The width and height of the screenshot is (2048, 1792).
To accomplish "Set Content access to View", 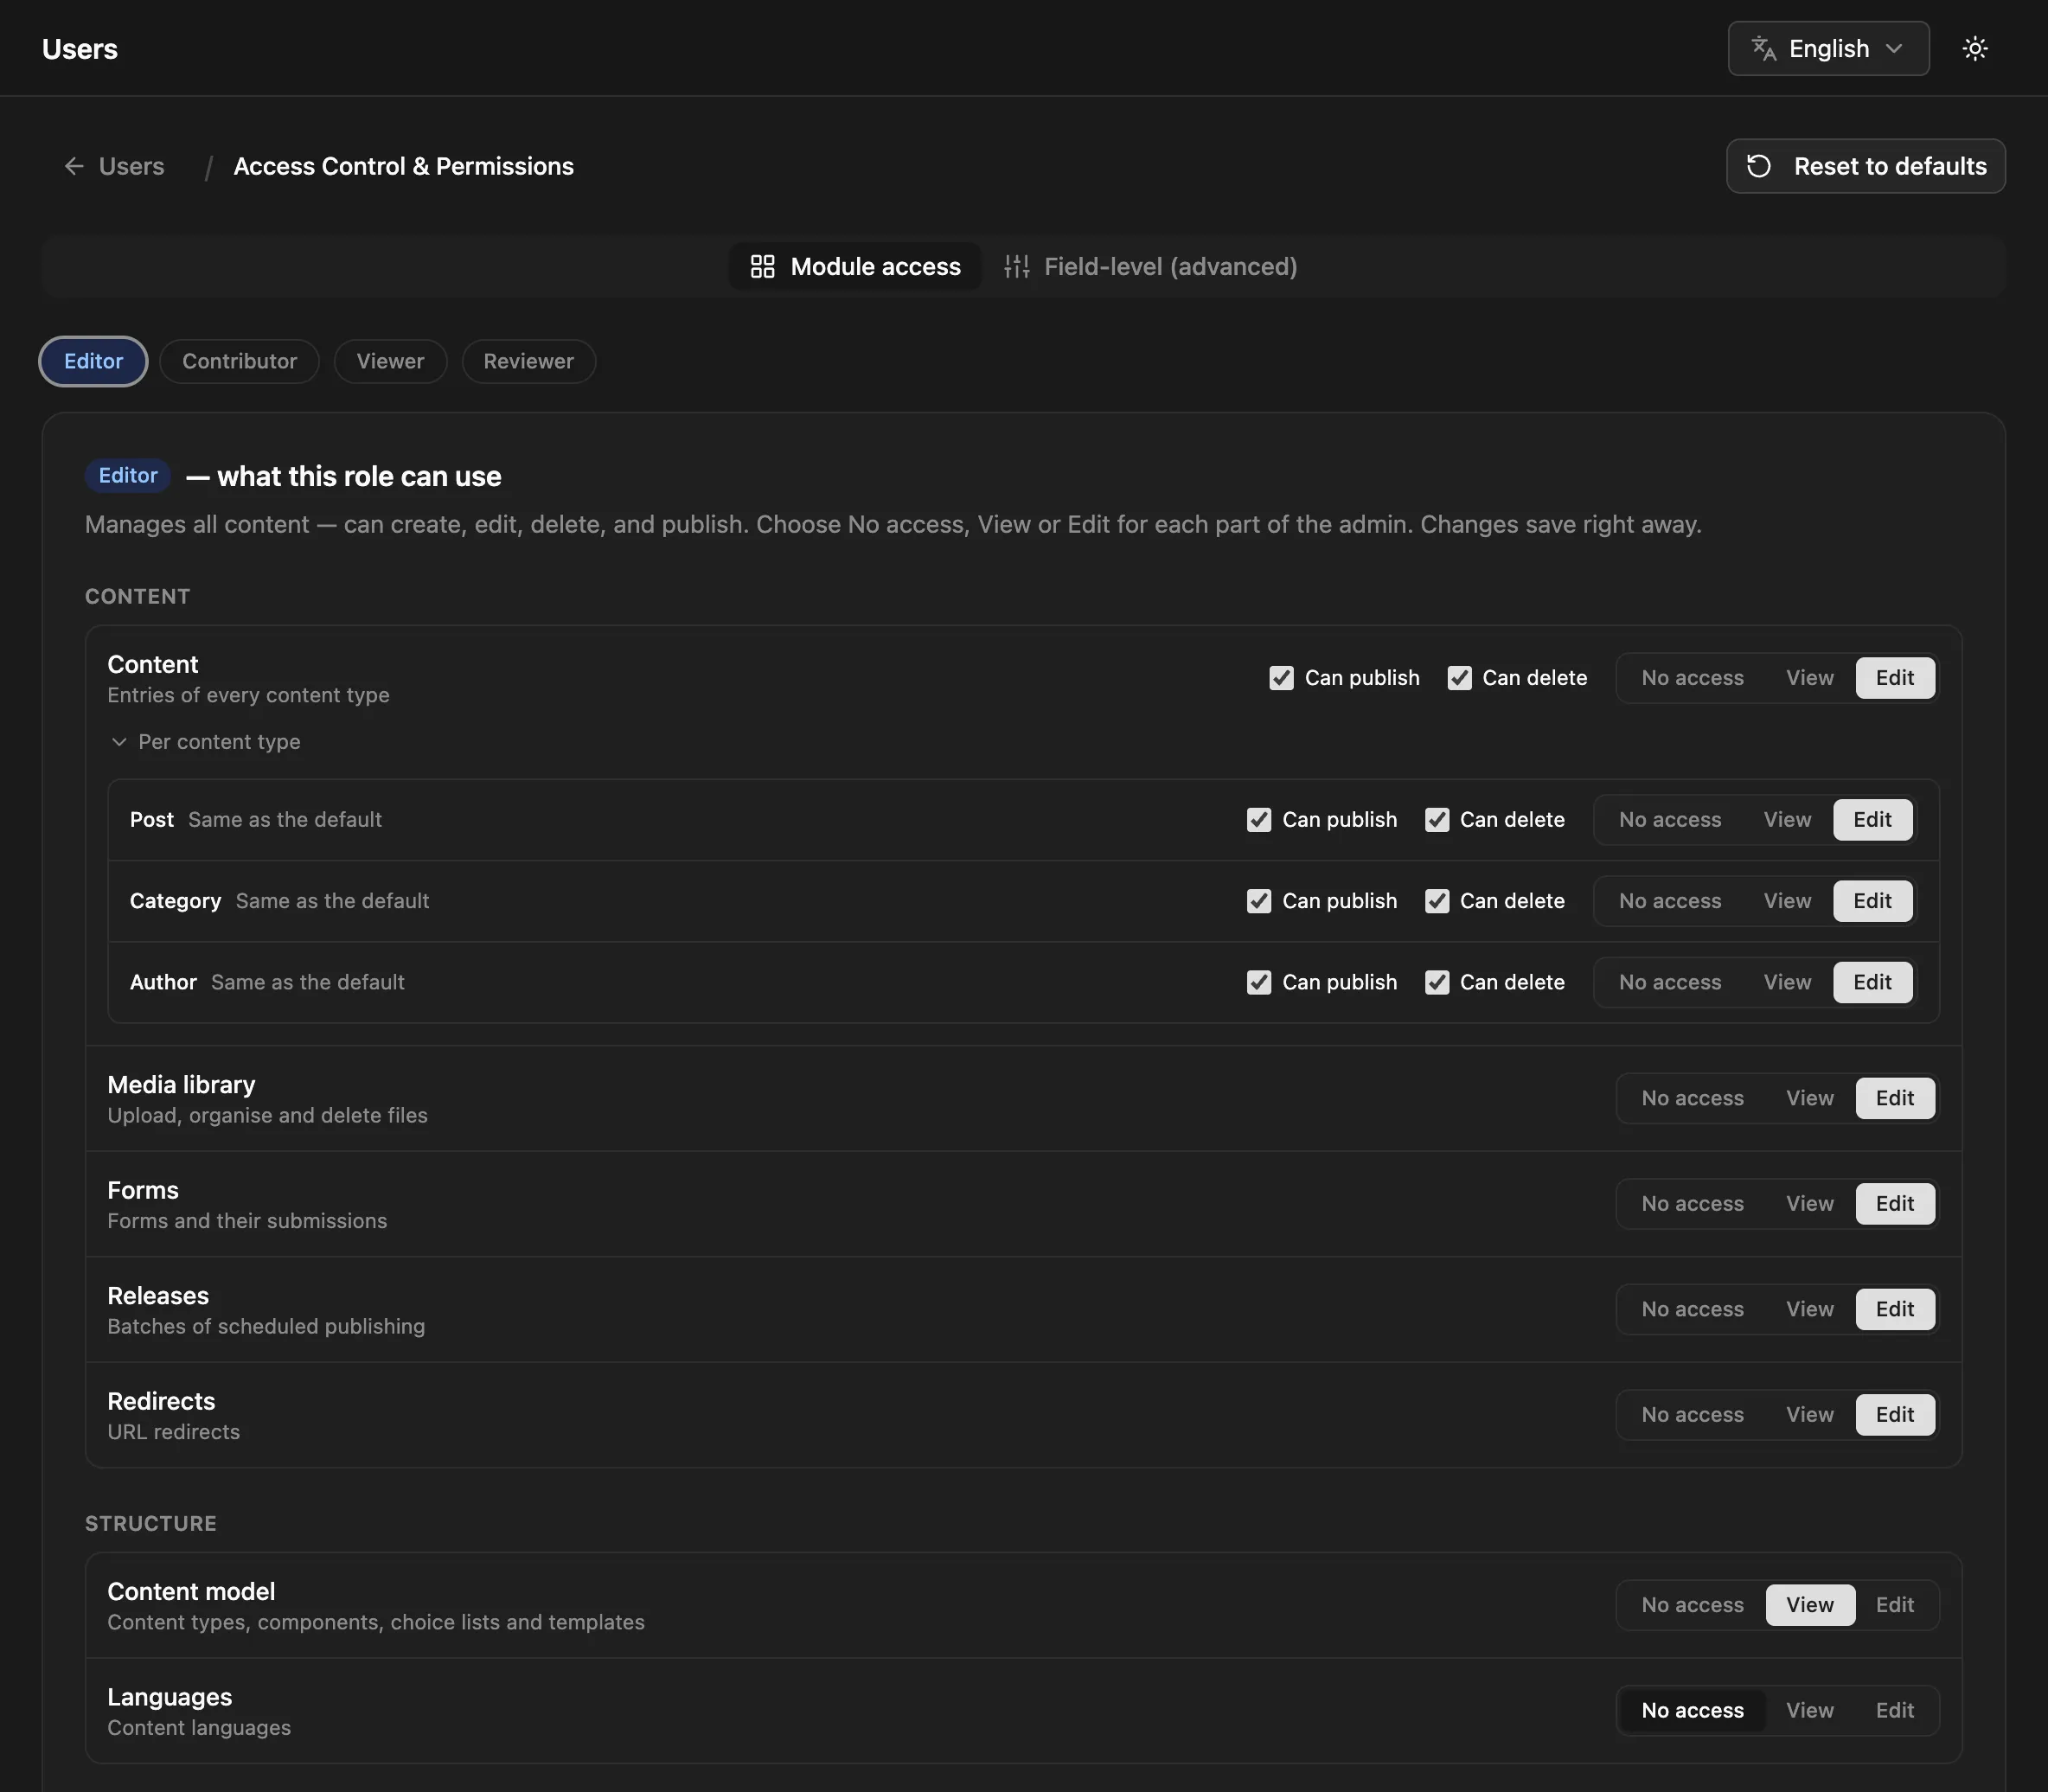I will pos(1809,678).
